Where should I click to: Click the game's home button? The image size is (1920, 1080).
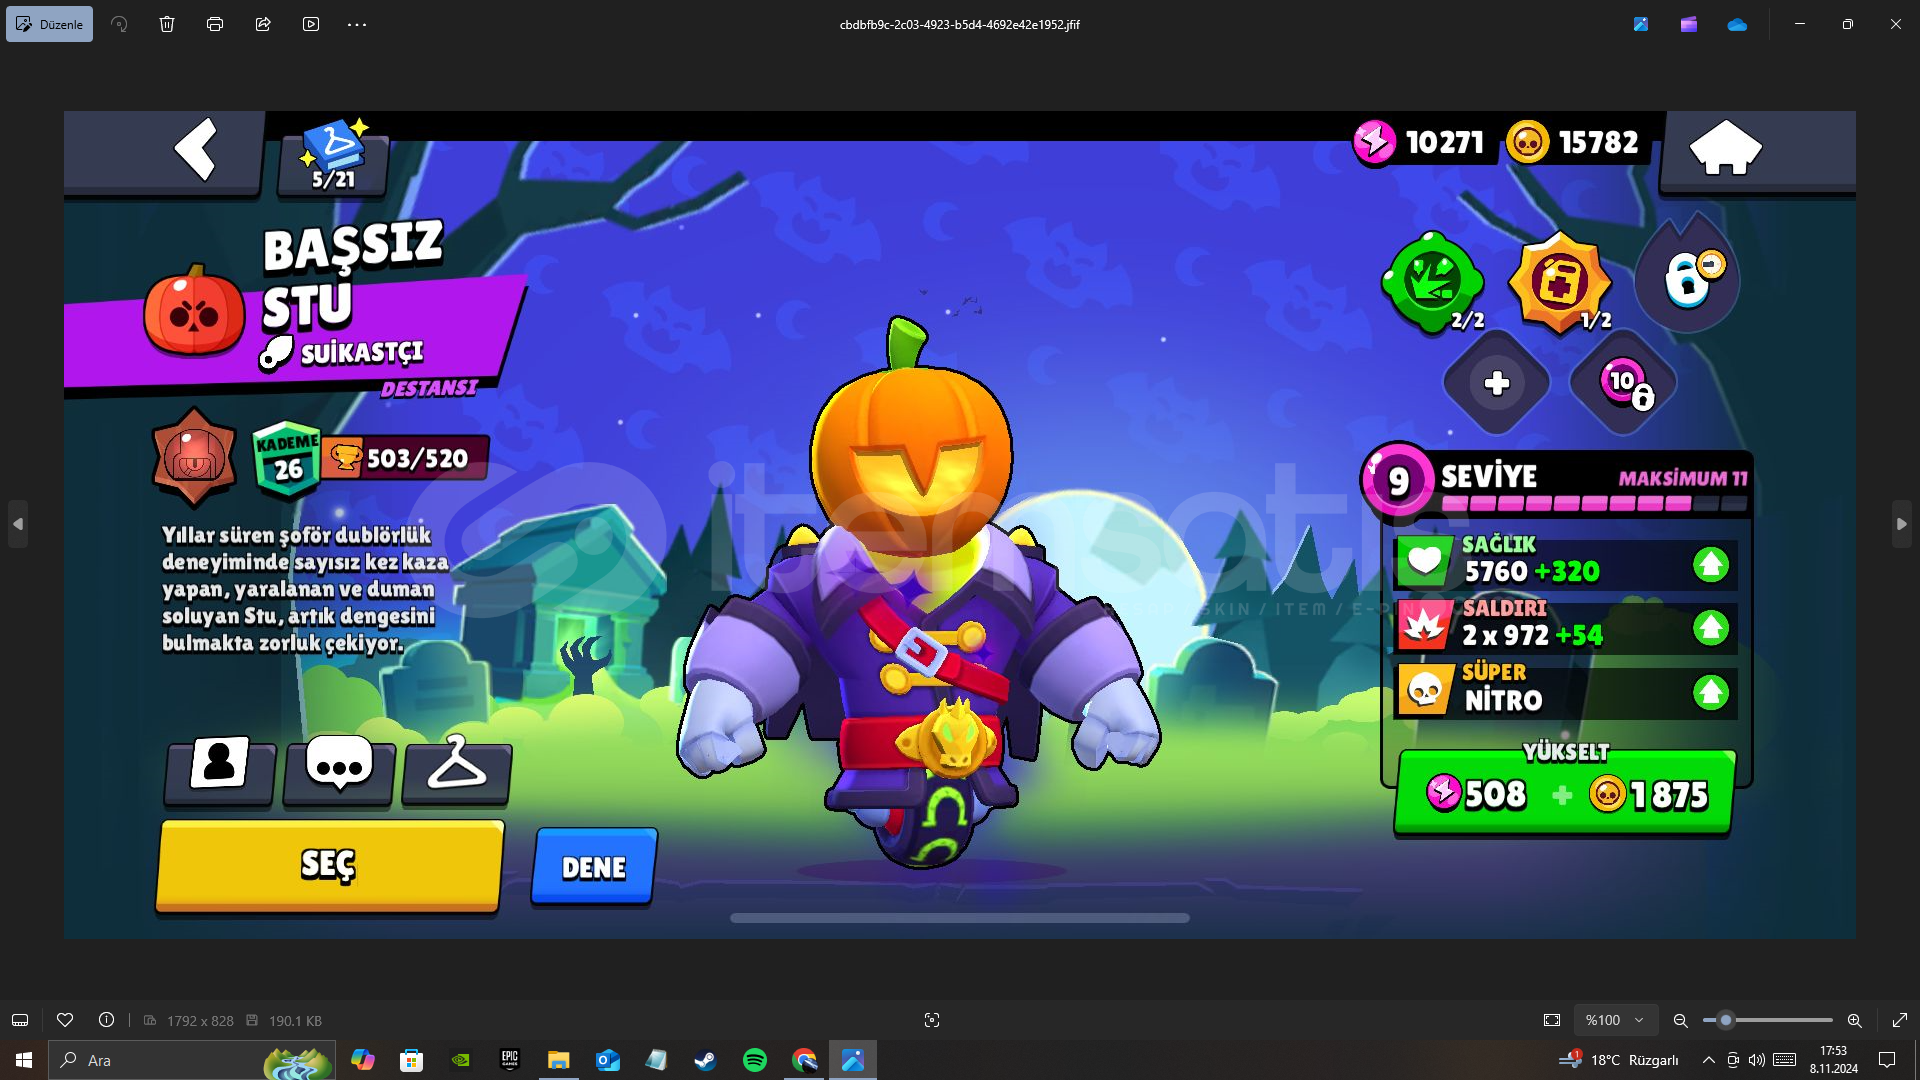(1725, 148)
